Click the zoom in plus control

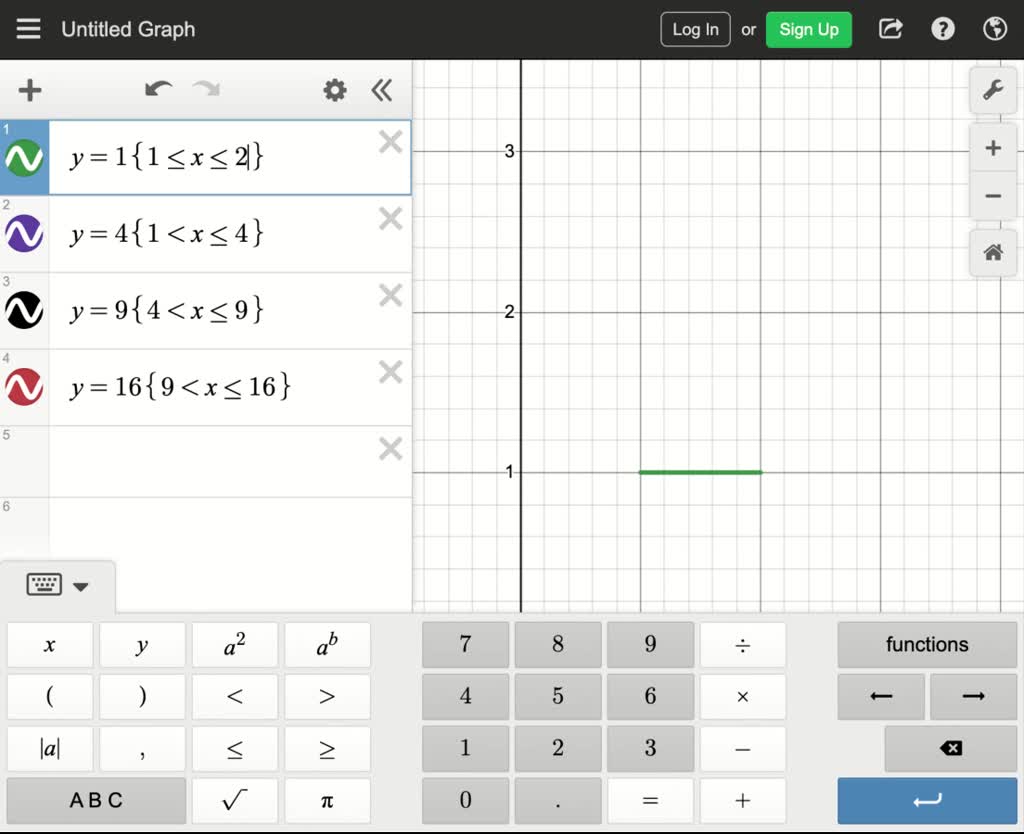click(x=992, y=147)
